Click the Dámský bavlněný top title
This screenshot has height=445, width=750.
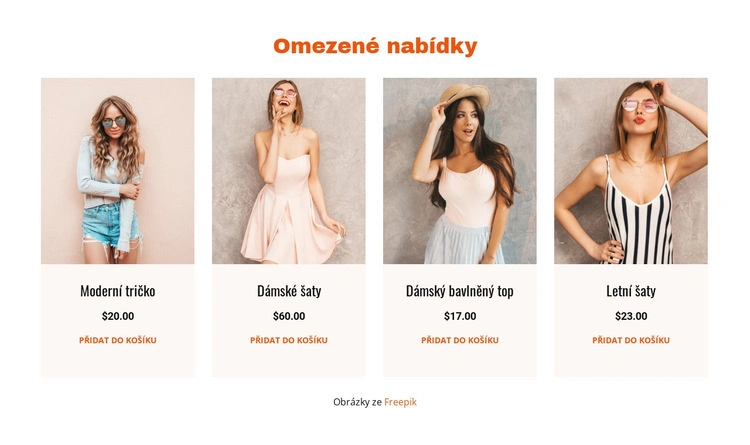click(460, 291)
